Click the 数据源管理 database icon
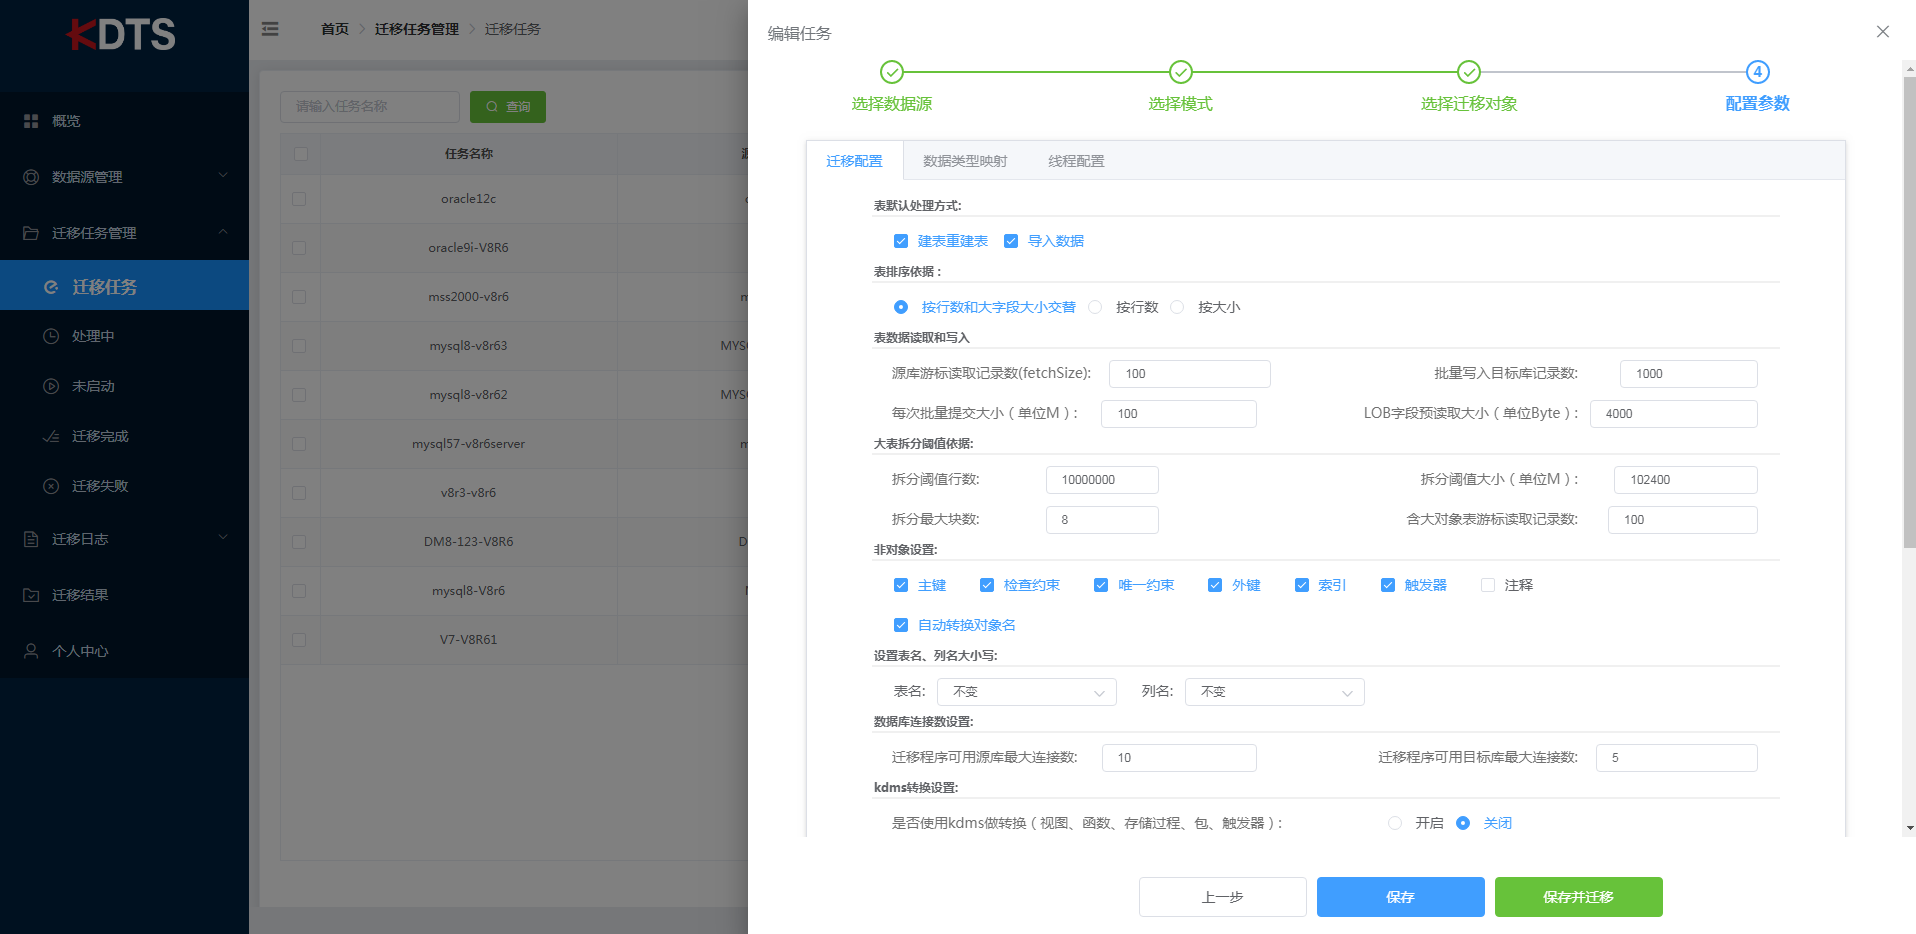Viewport: 1916px width, 934px height. point(31,177)
